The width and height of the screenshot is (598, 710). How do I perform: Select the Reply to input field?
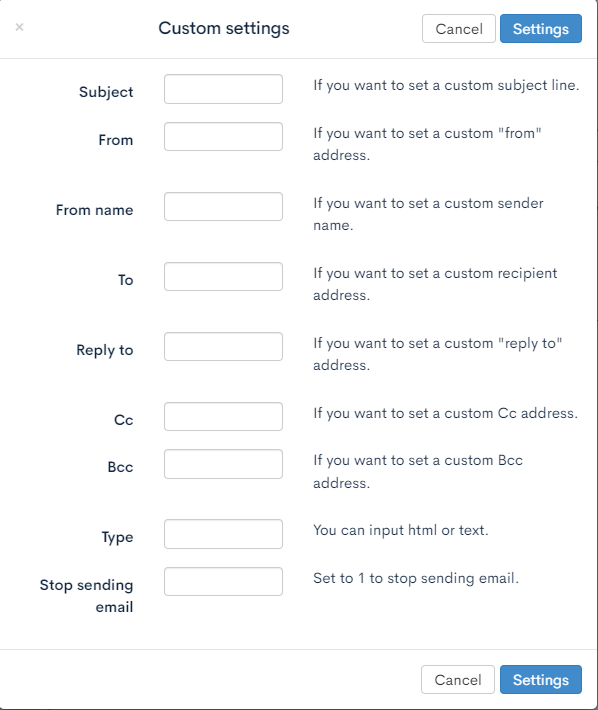(223, 346)
